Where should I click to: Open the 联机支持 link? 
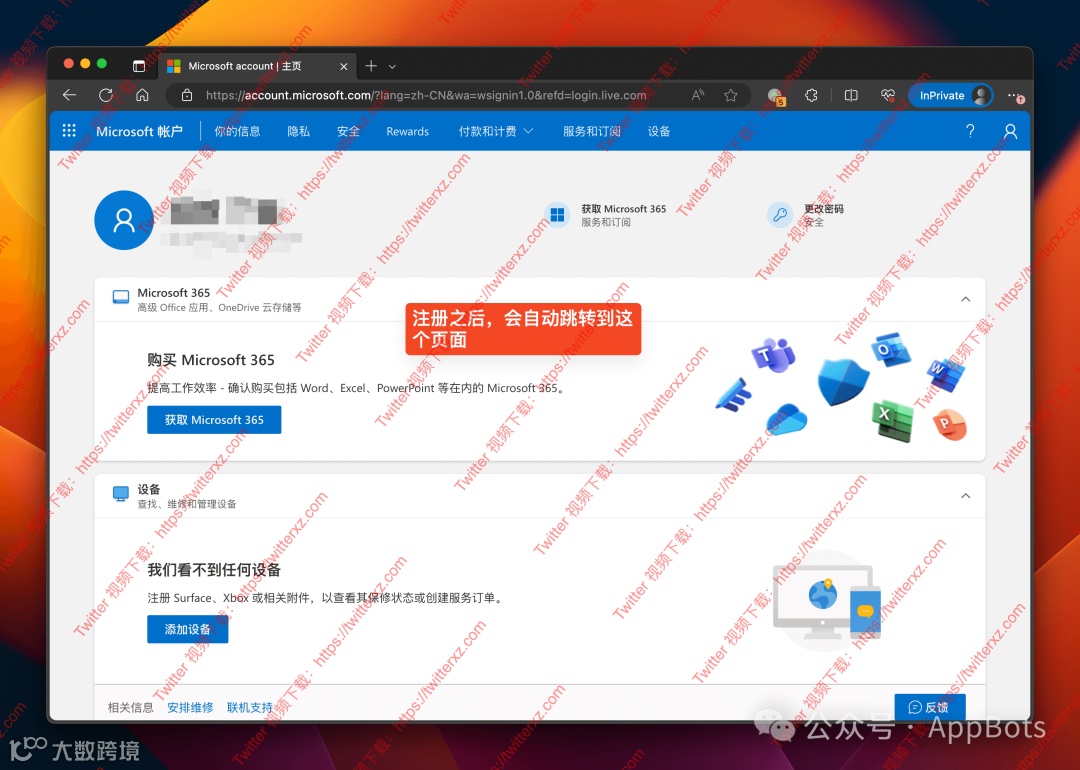[x=250, y=707]
